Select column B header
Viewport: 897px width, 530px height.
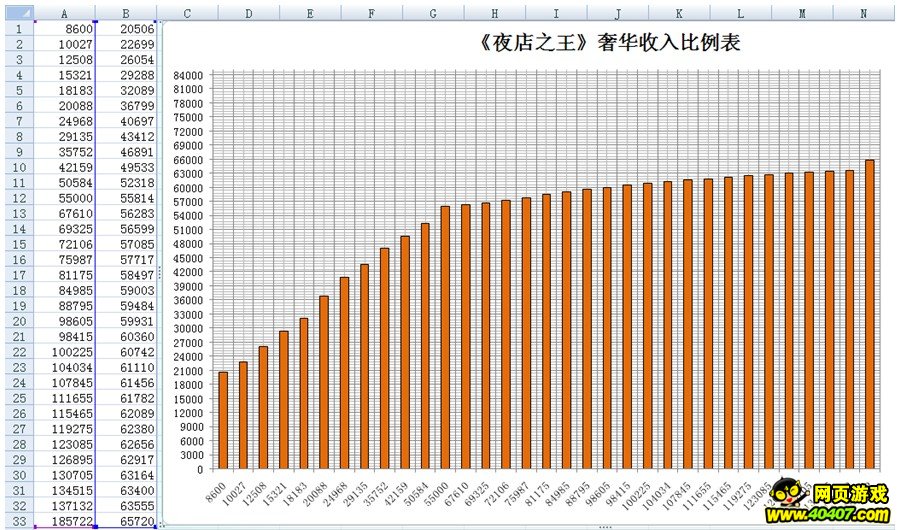126,13
